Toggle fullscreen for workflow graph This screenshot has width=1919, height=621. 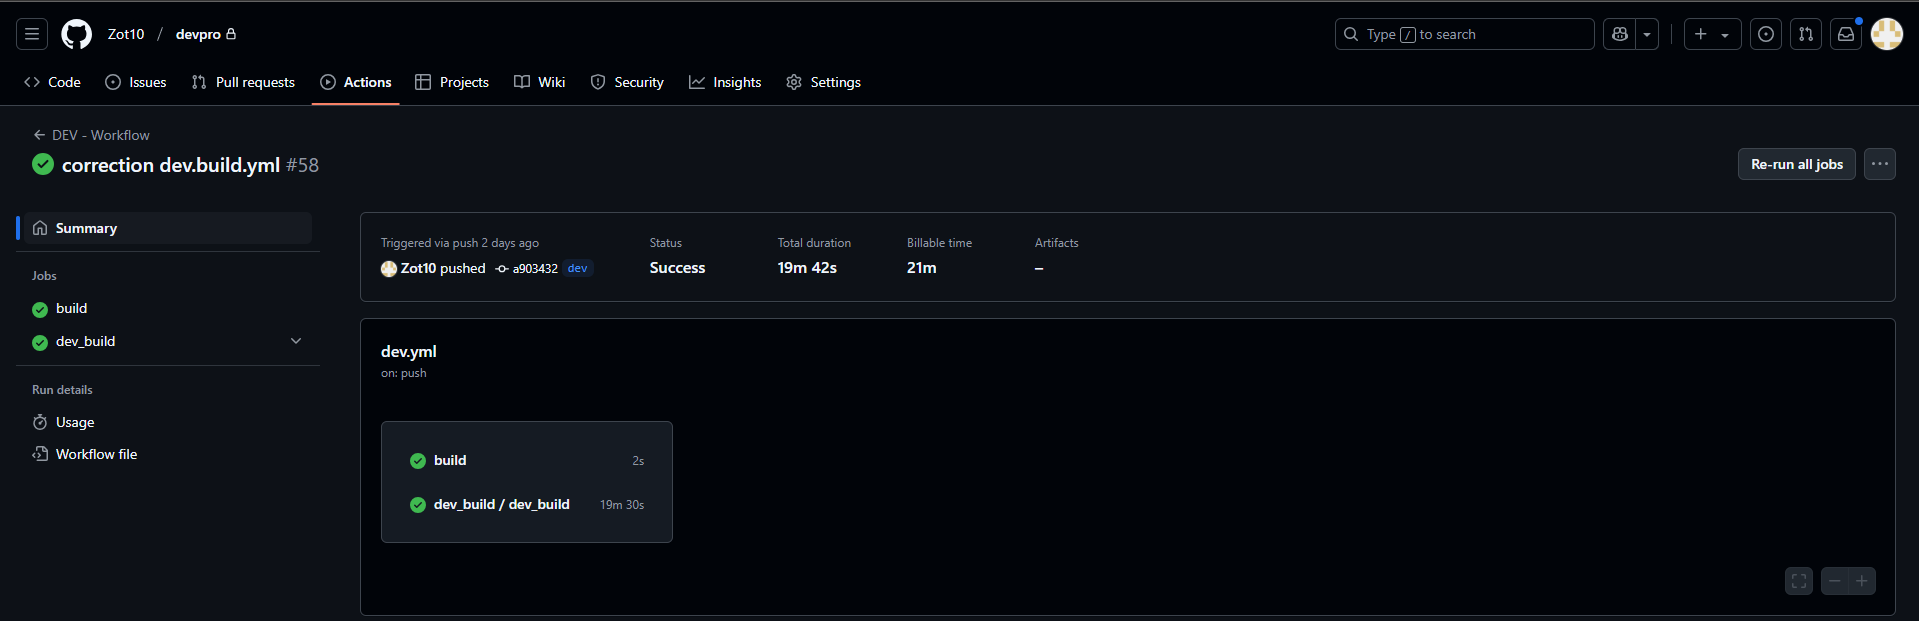pyautogui.click(x=1799, y=581)
